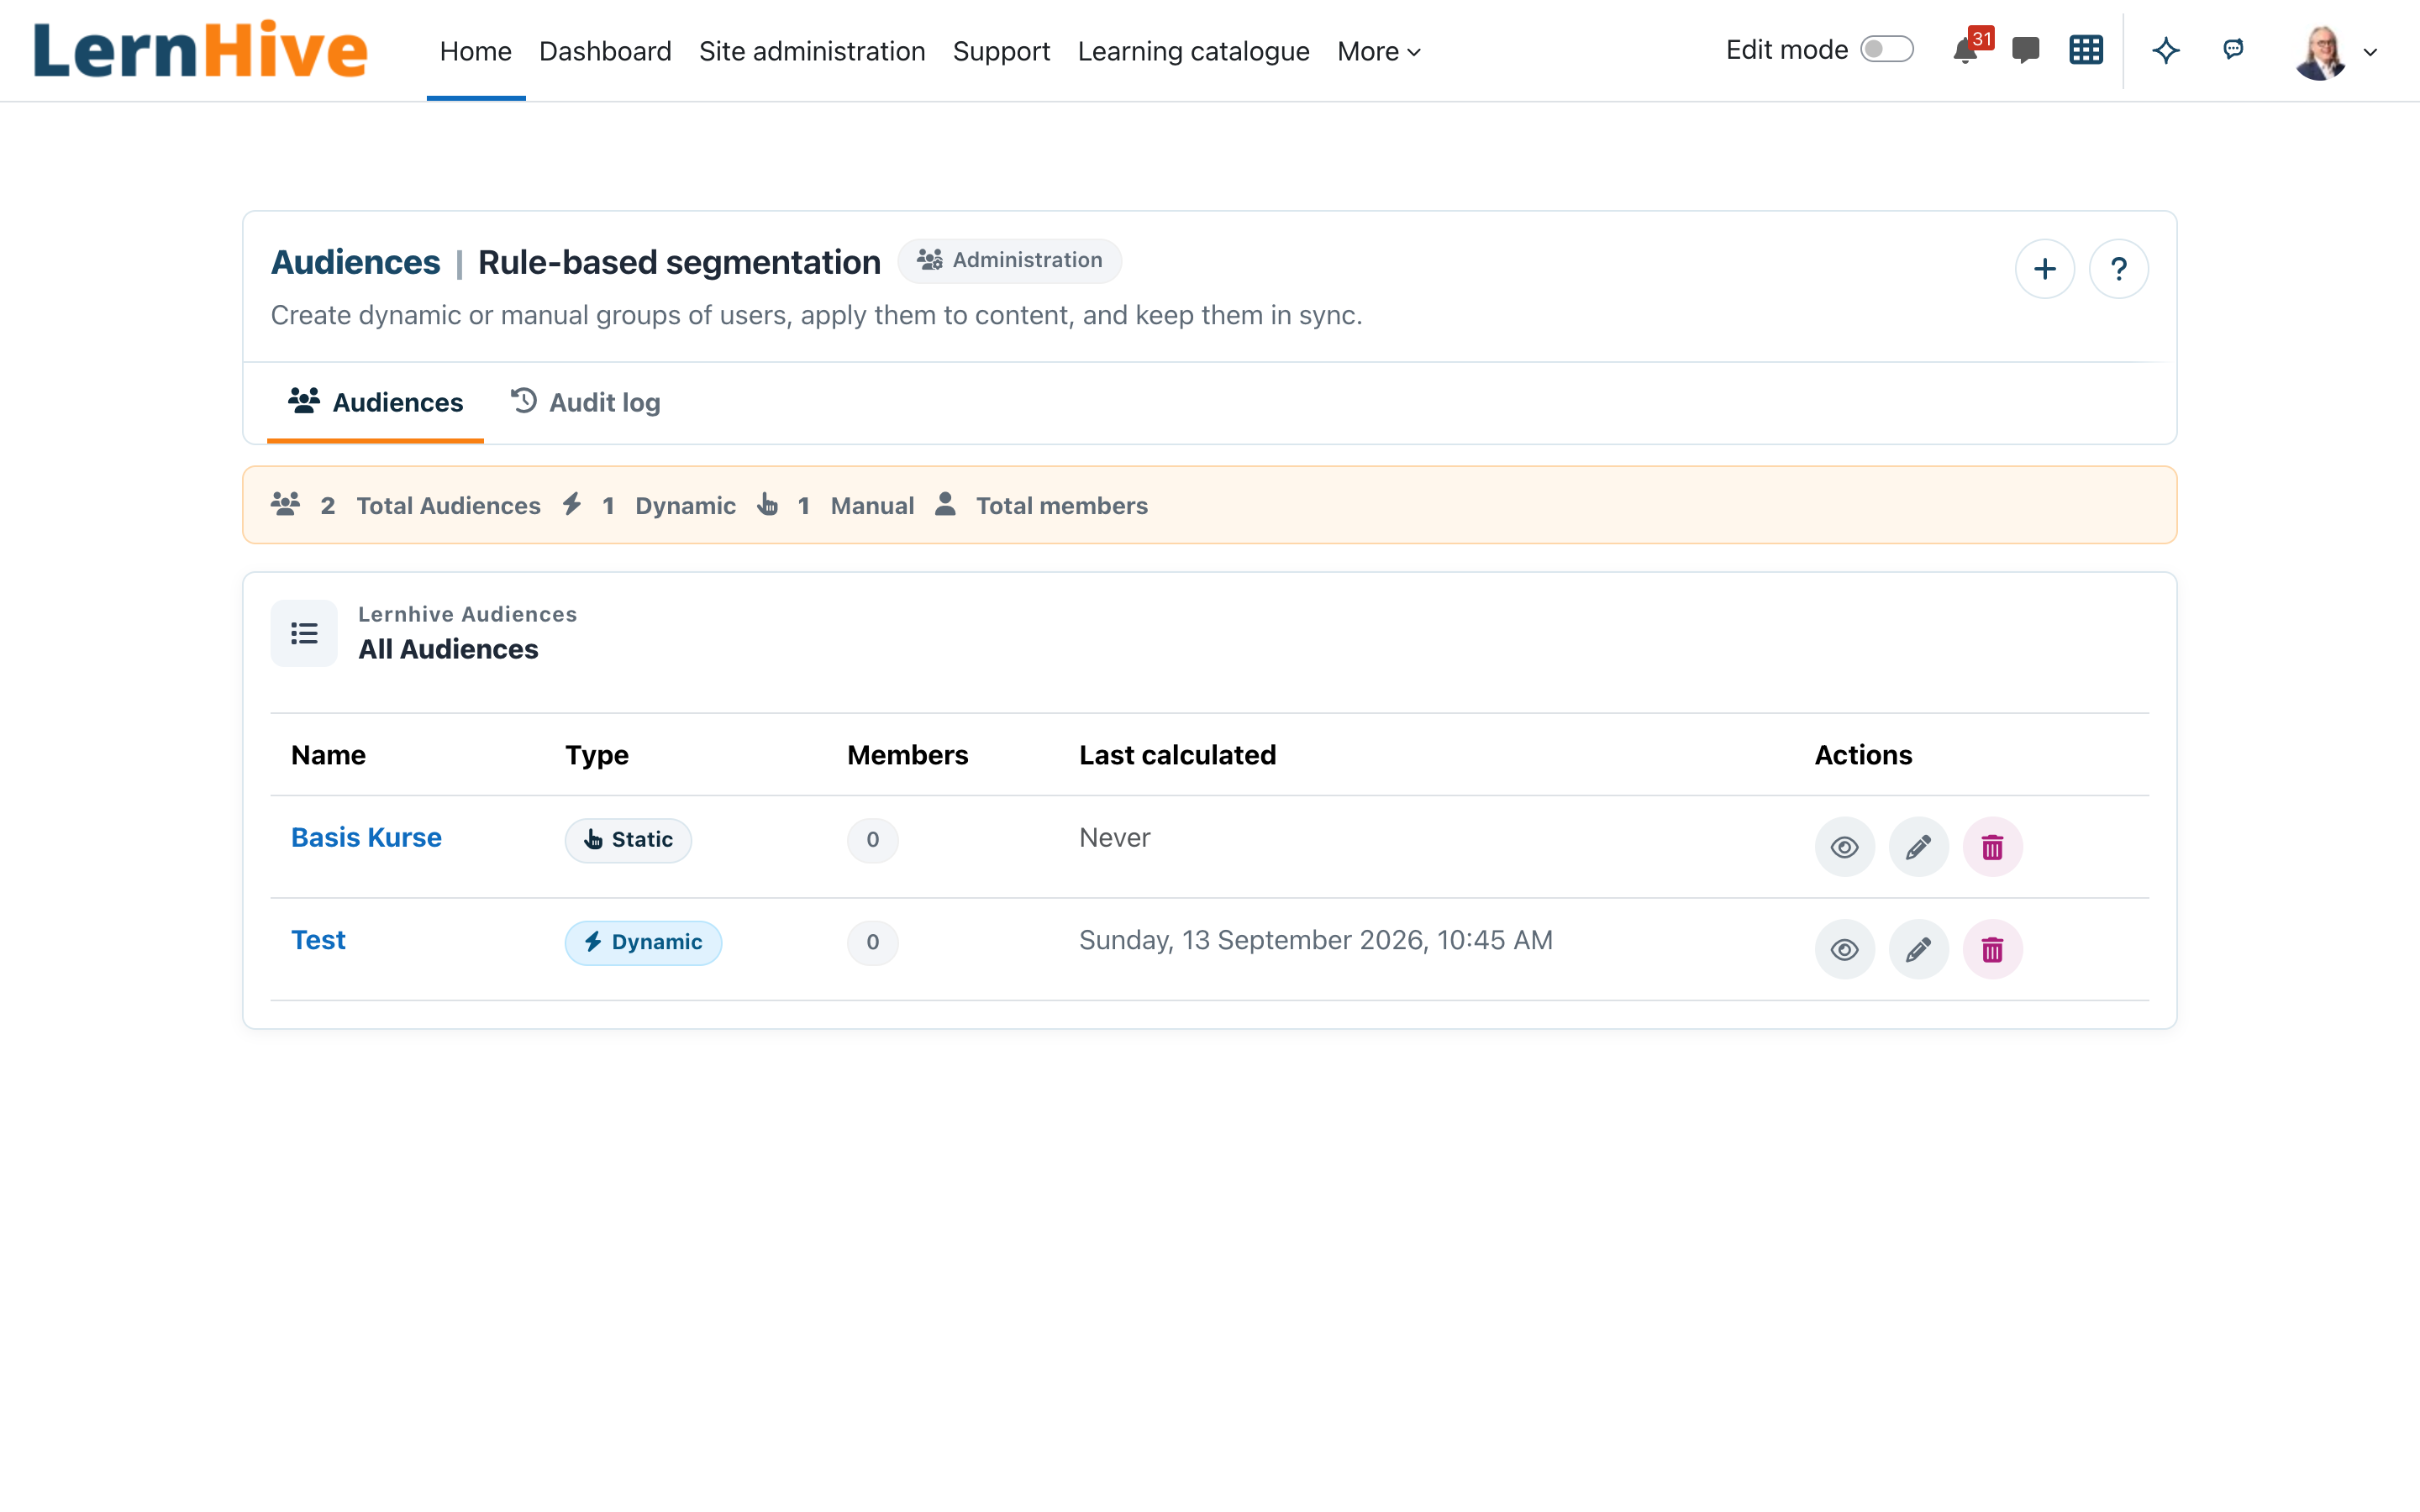The width and height of the screenshot is (2420, 1512).
Task: Click the Total Audiences stat
Action: [406, 505]
